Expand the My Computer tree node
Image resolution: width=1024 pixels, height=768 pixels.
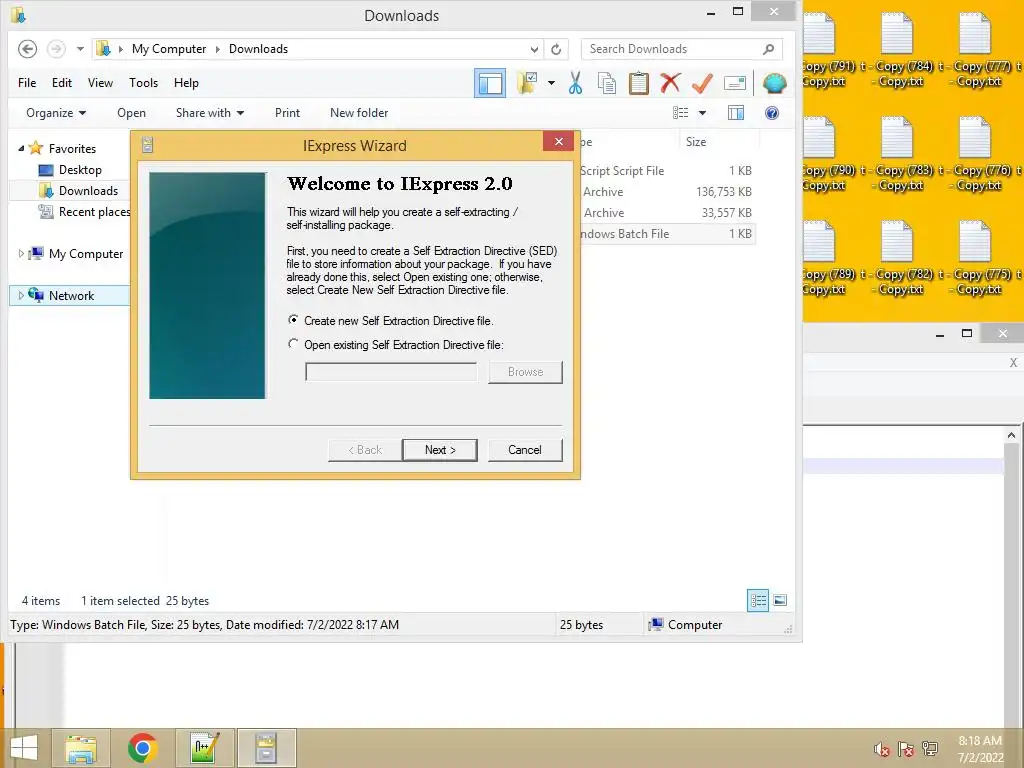21,253
